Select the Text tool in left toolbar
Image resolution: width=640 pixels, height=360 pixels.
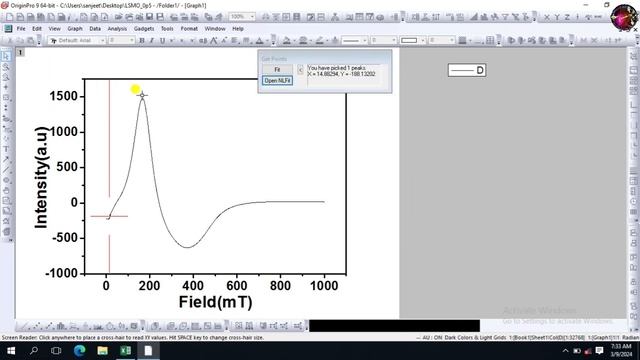point(6,149)
